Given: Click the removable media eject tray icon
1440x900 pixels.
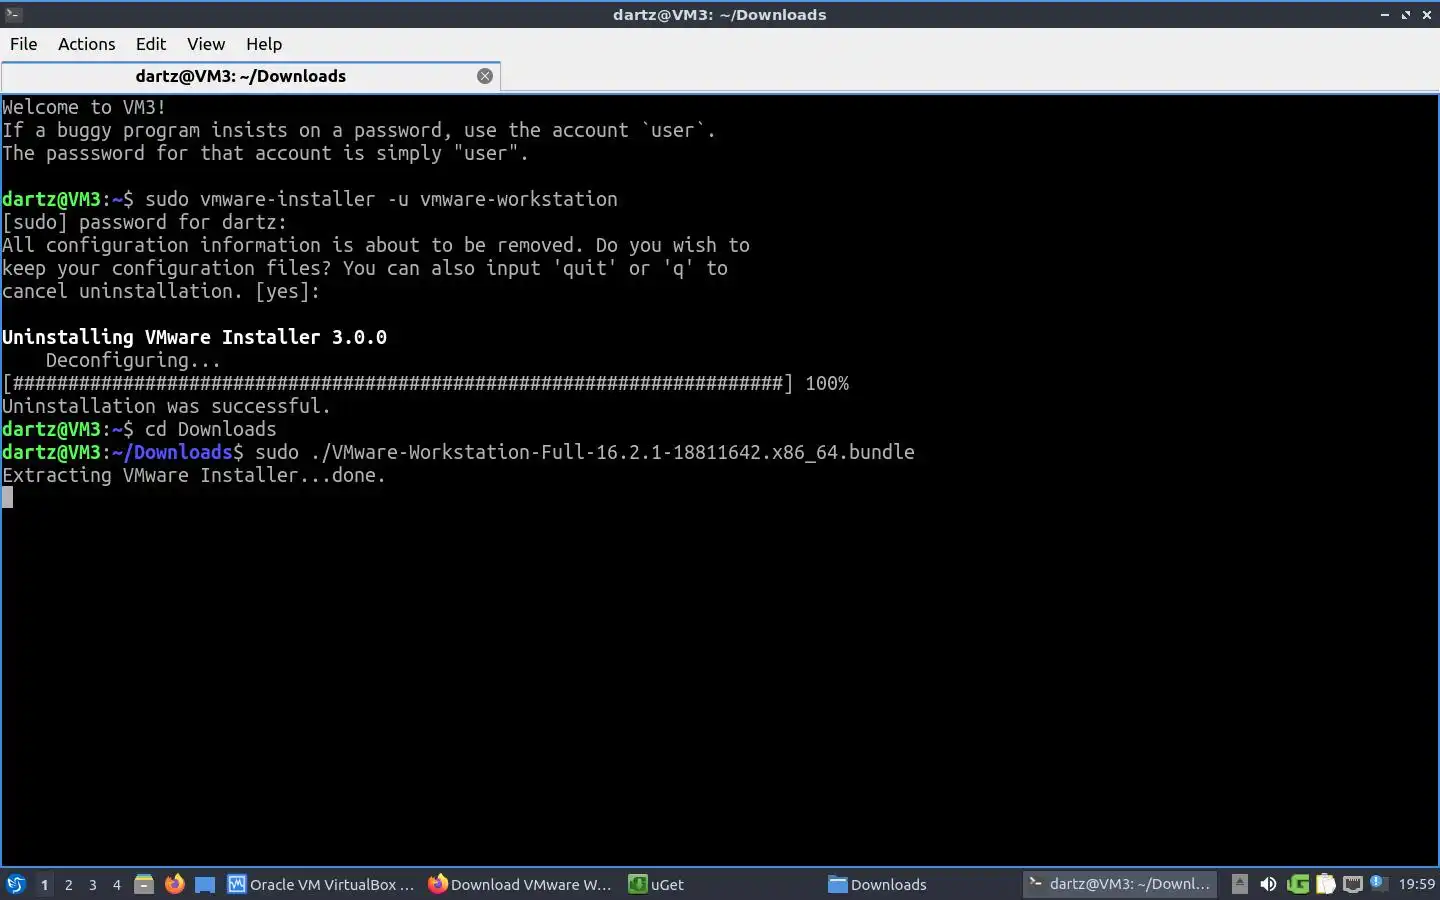Looking at the screenshot, I should tap(1239, 884).
